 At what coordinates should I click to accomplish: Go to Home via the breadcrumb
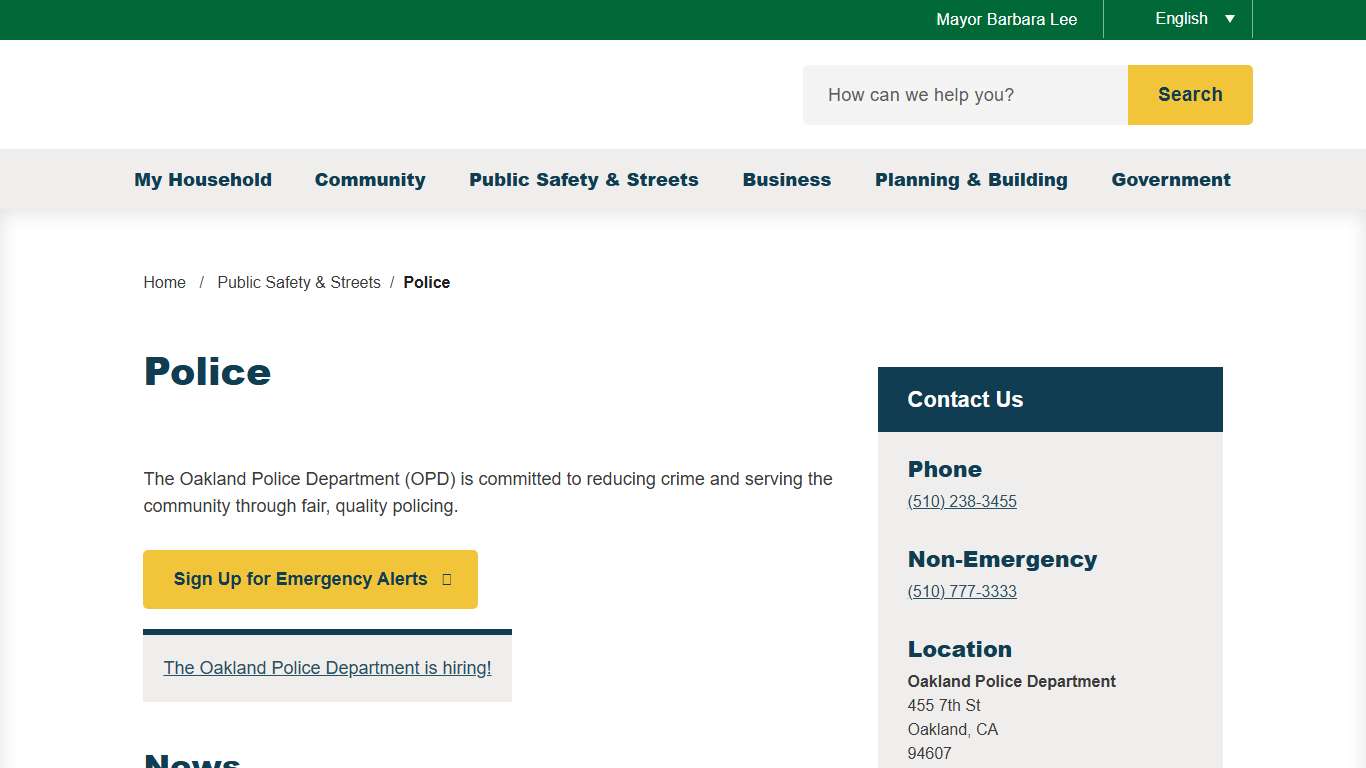165,283
